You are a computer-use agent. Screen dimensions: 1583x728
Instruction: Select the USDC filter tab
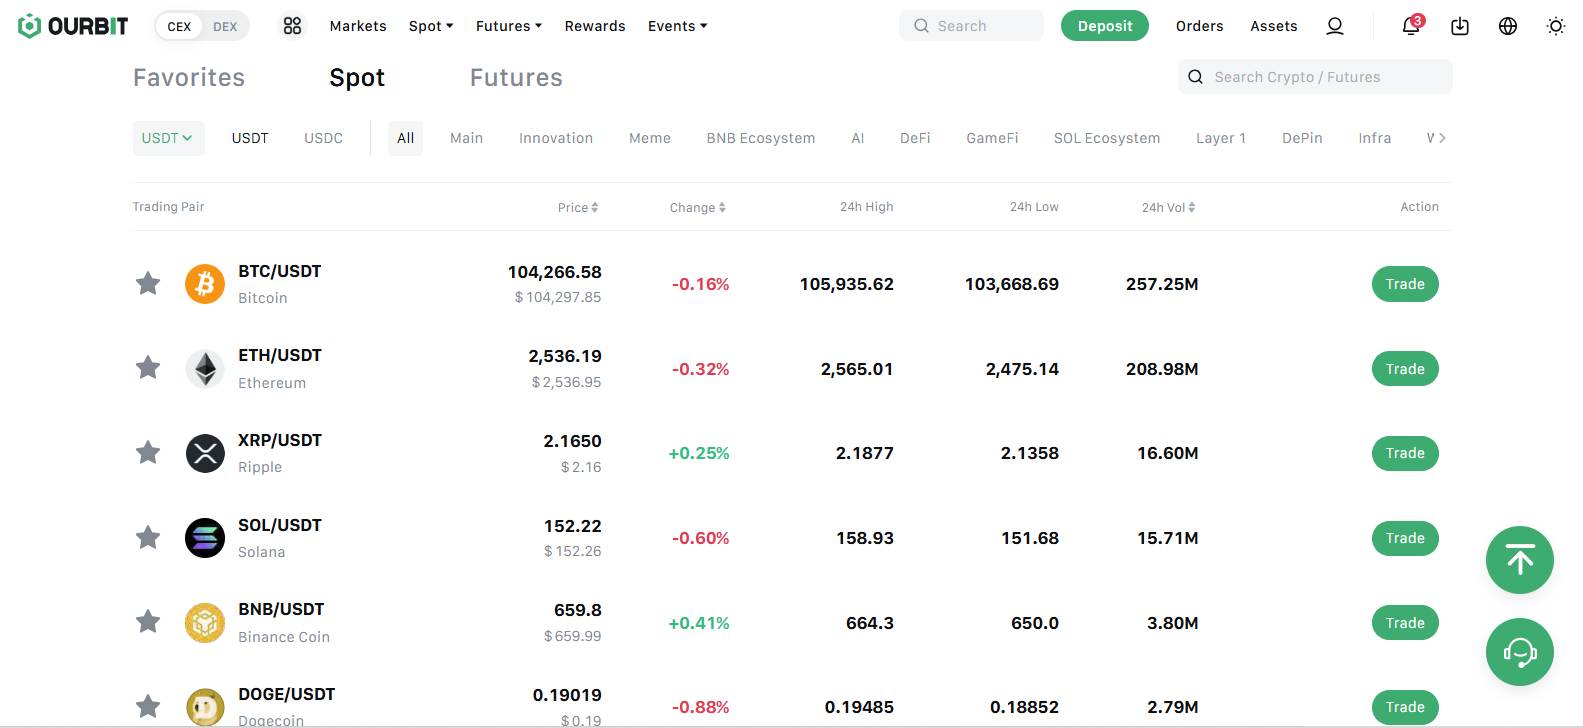(x=323, y=138)
